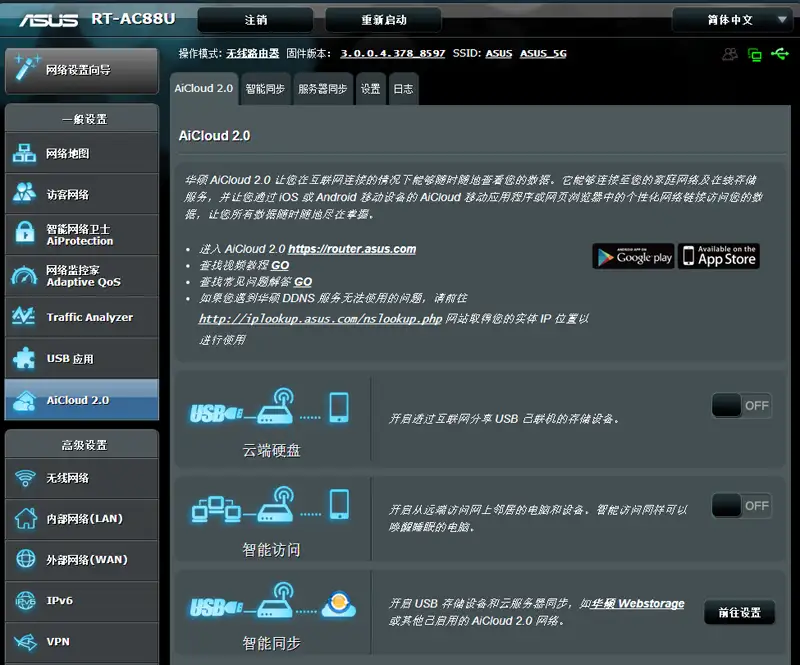Switch to the 日志 tab
Screen dimensions: 800x665
[404, 89]
